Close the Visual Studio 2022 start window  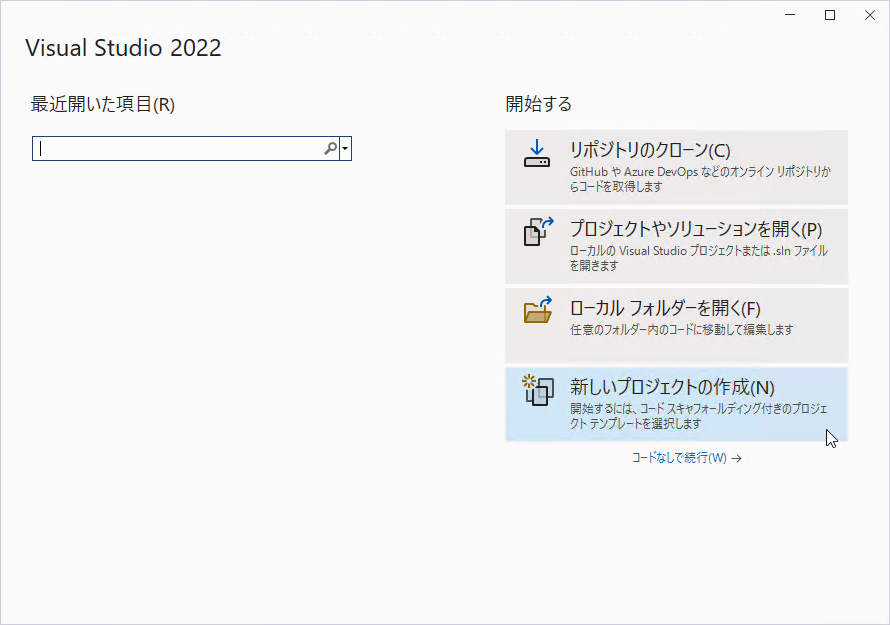pyautogui.click(x=870, y=15)
